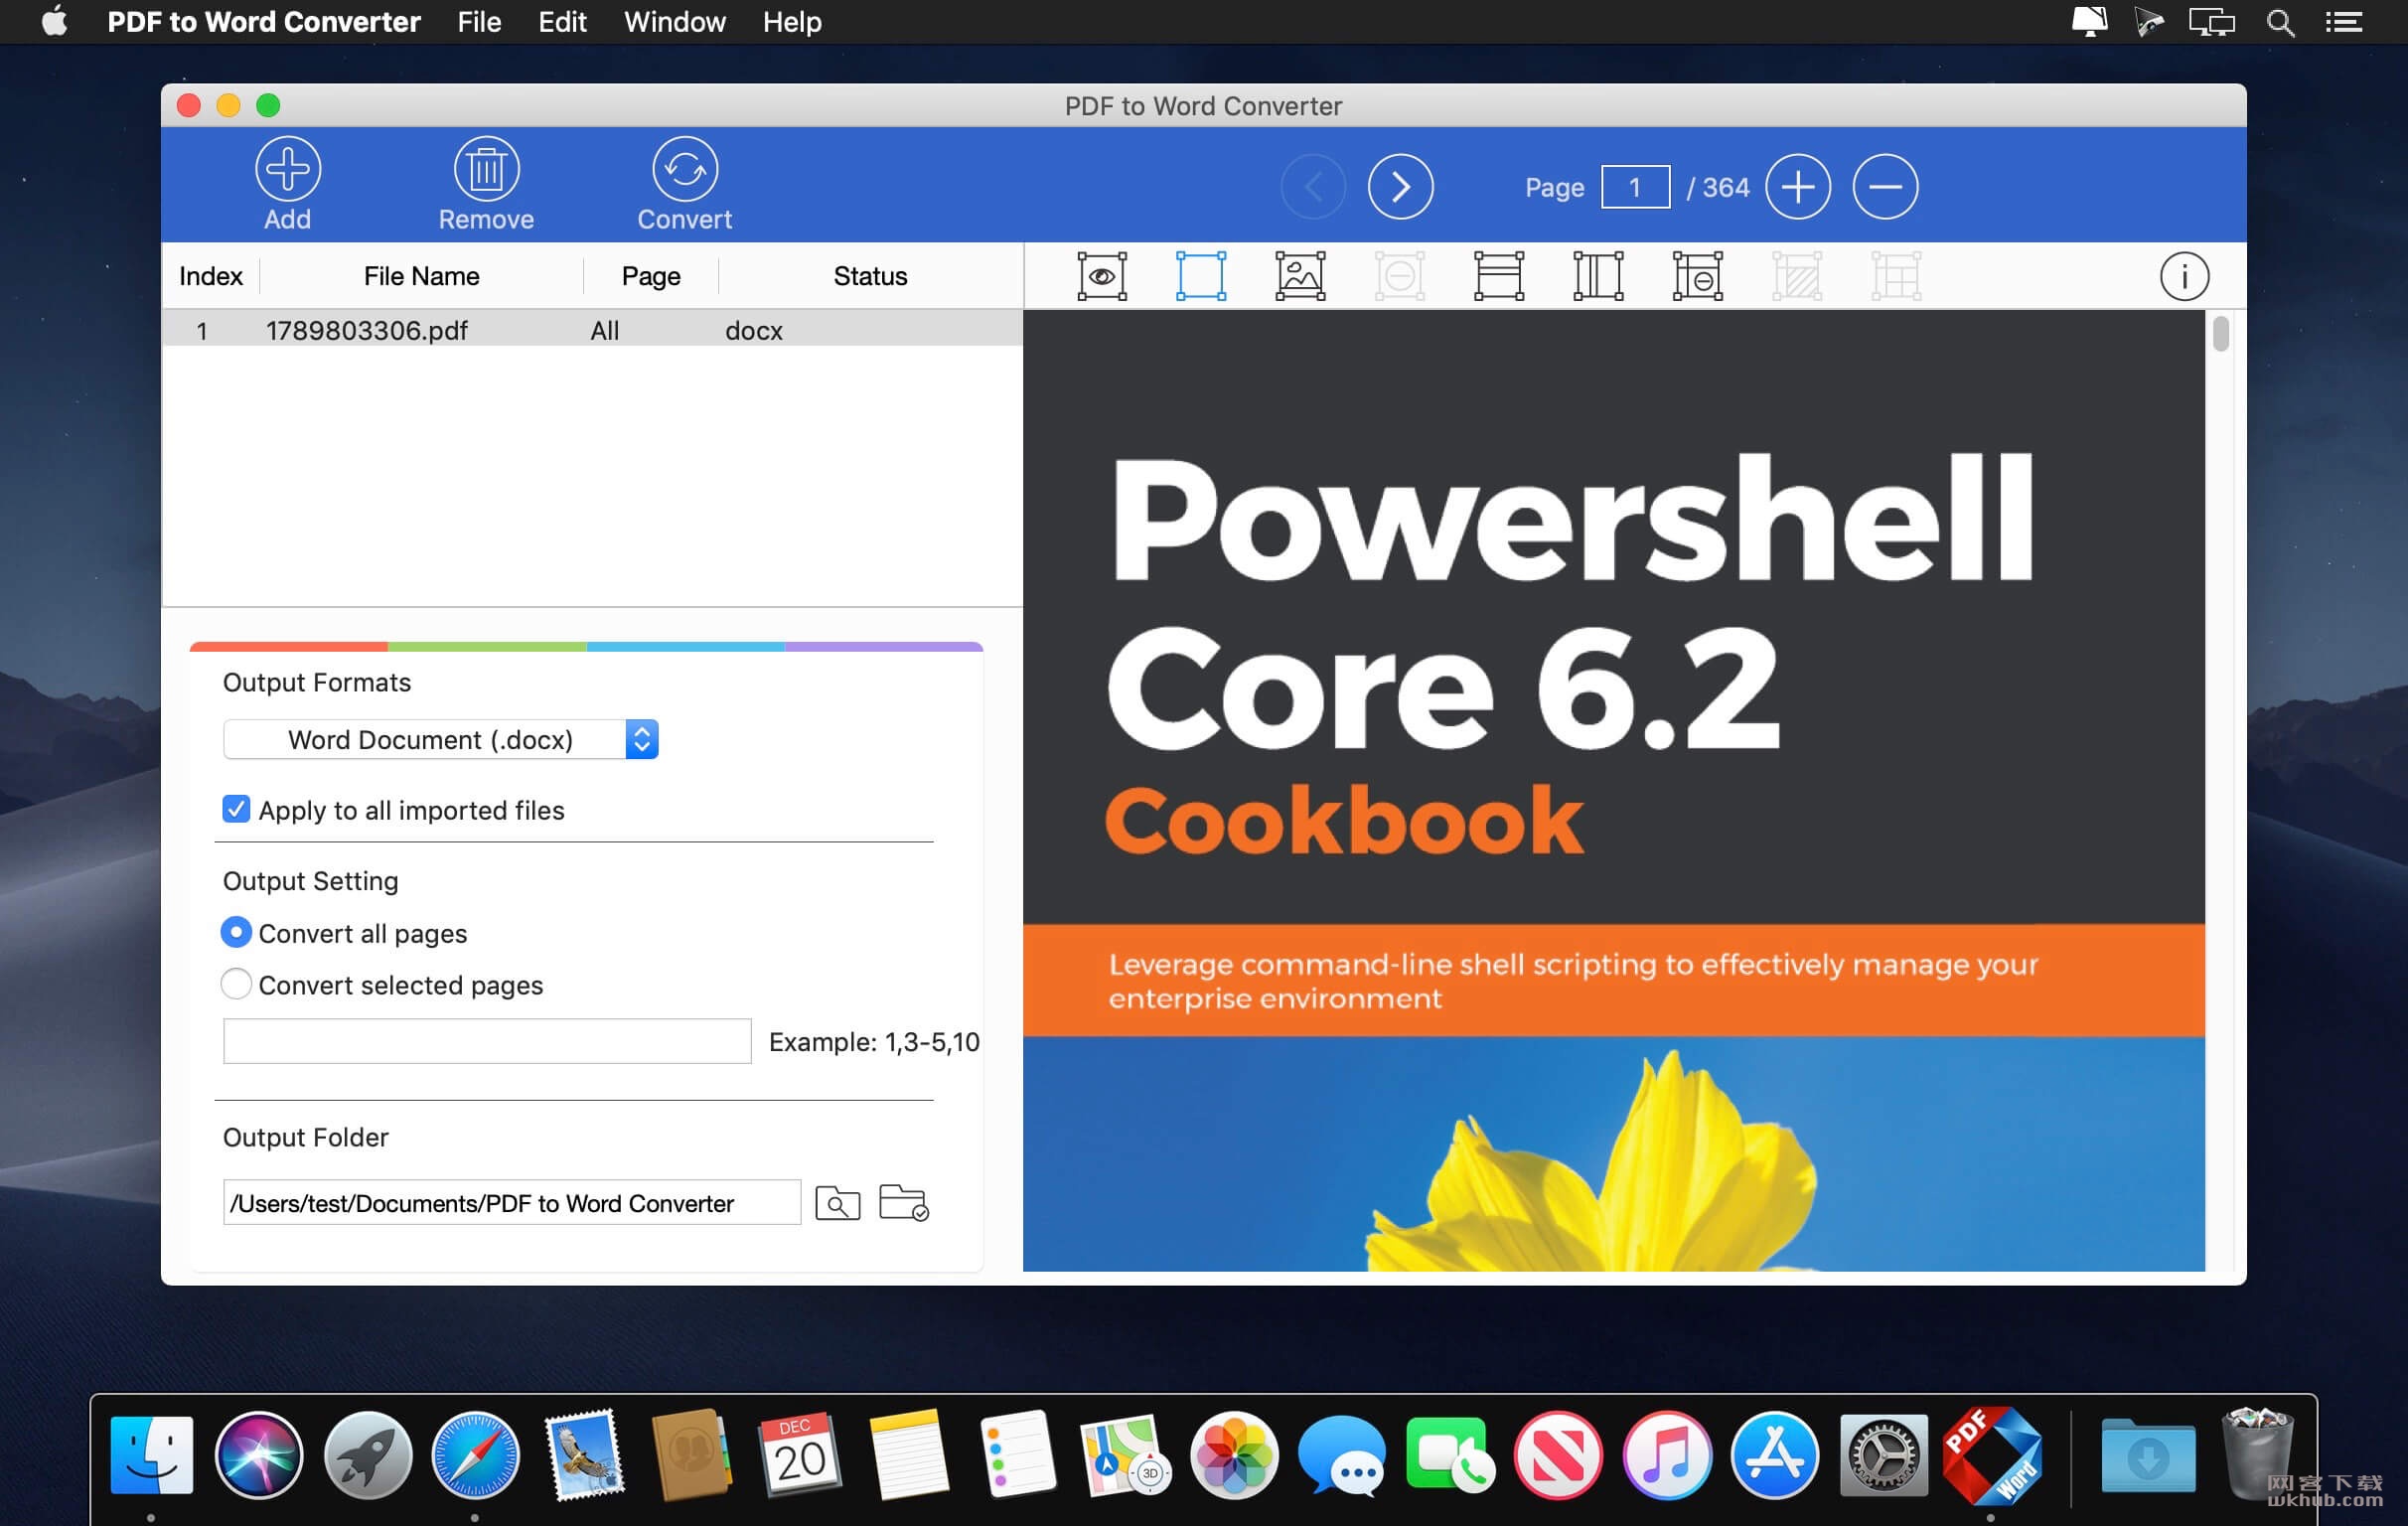Click the output folder path field
Screen dimensions: 2408x1526
(512, 1203)
